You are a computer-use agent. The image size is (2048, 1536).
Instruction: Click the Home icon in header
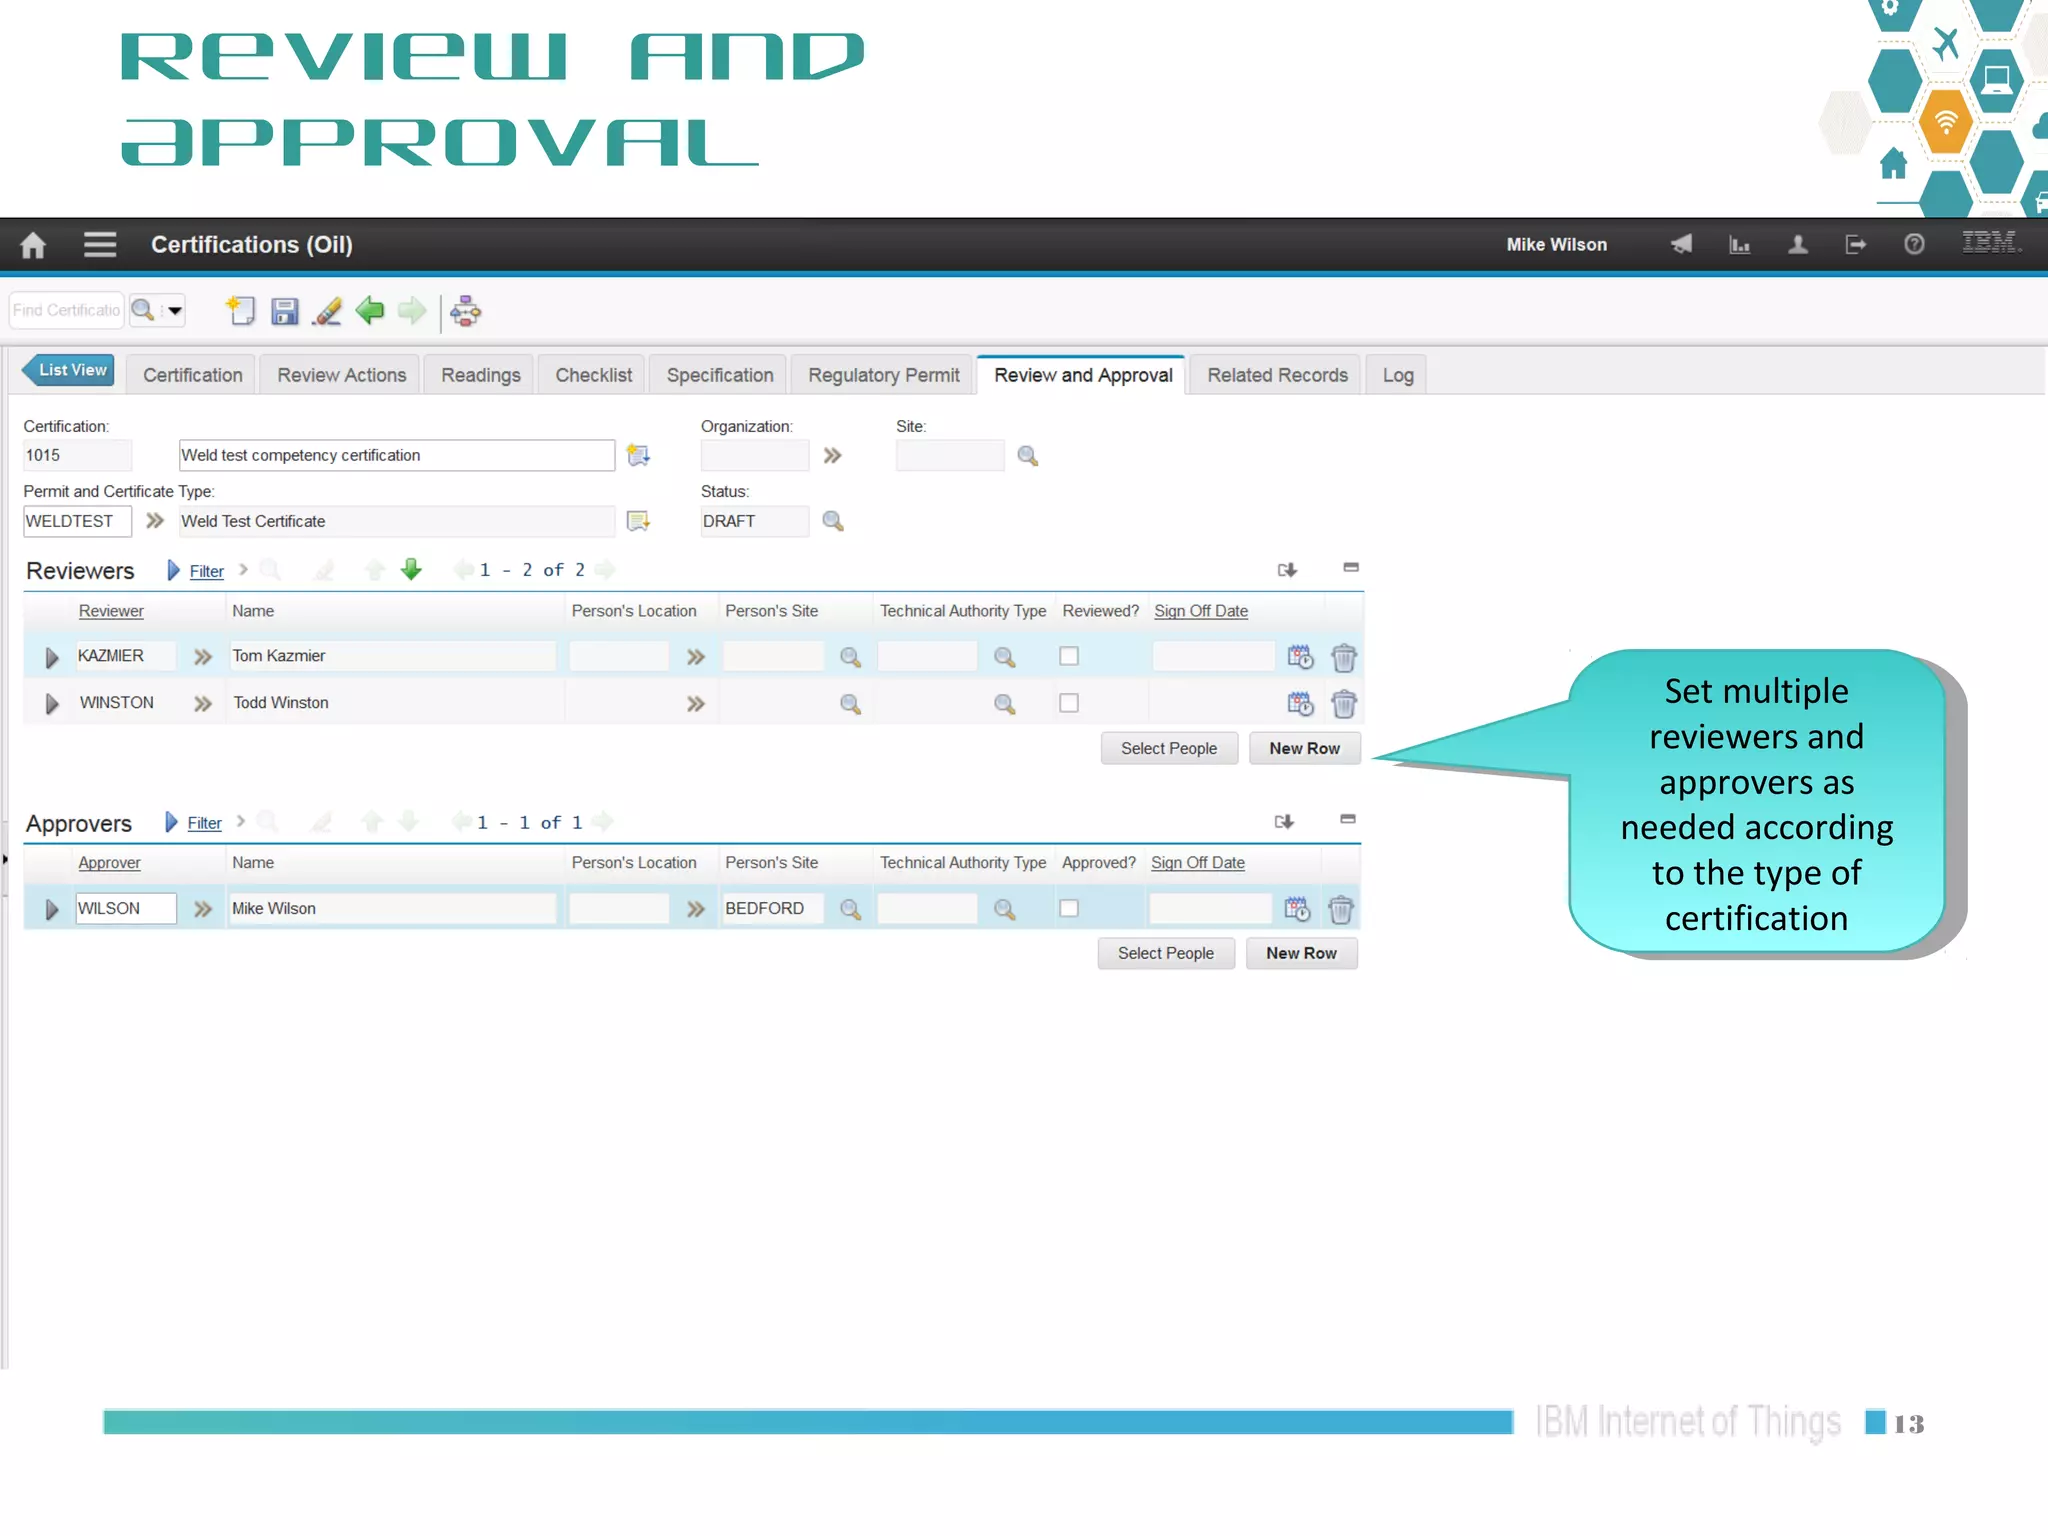(x=33, y=245)
